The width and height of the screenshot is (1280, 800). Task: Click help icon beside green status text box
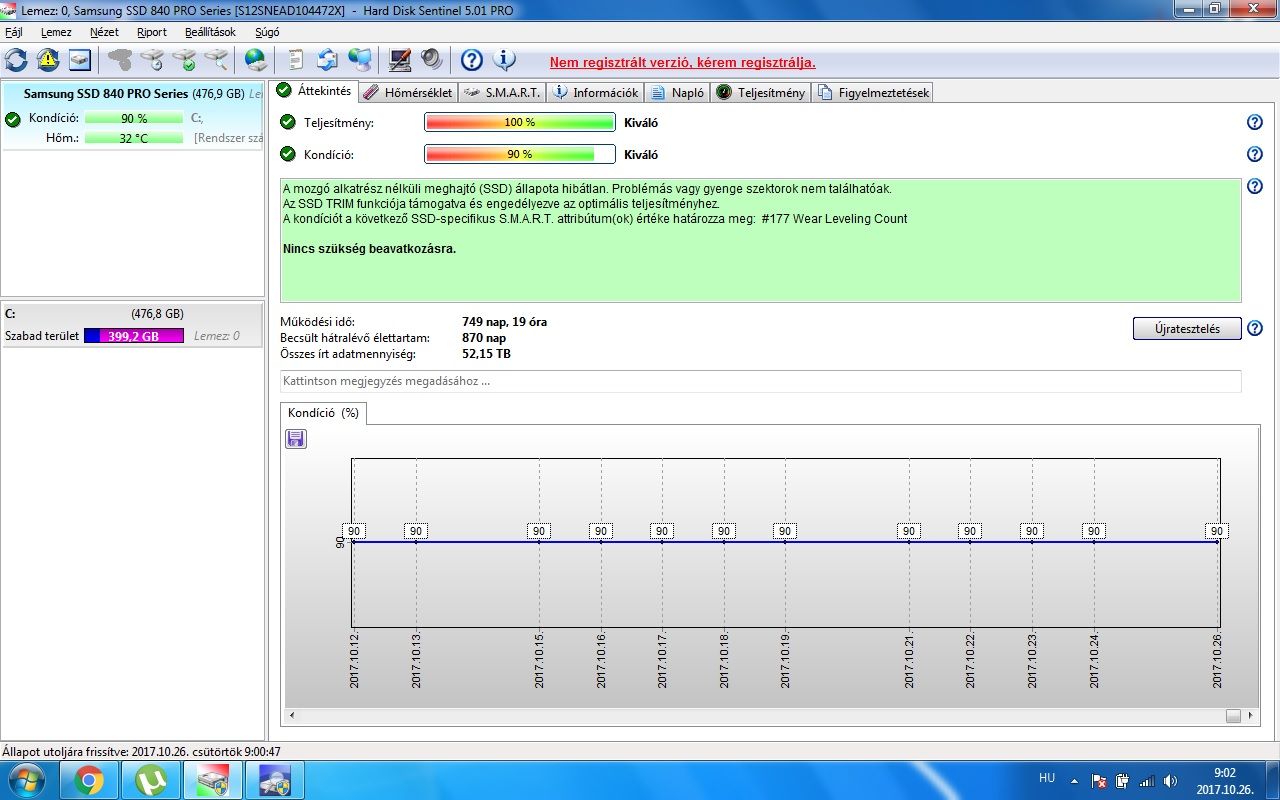[1255, 186]
